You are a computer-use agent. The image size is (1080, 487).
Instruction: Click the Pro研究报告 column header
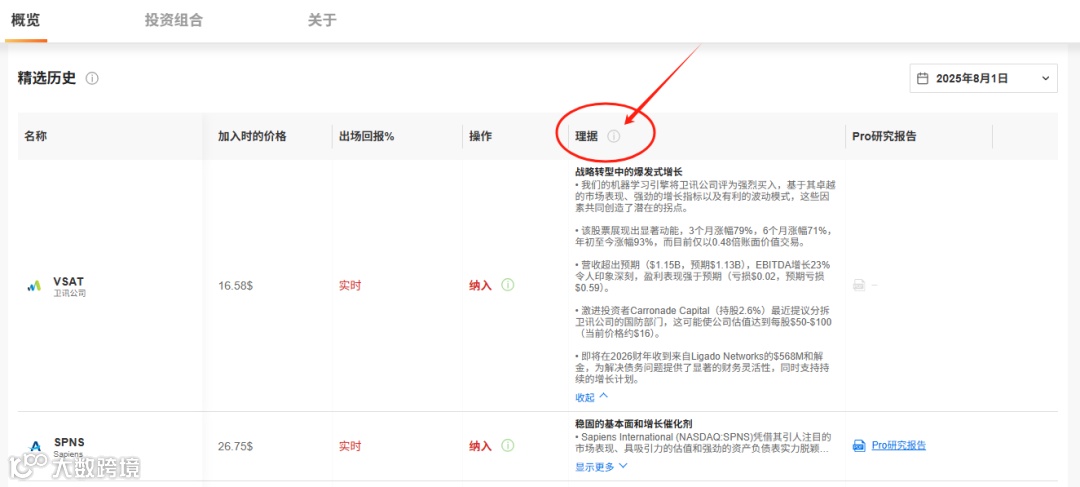point(884,136)
